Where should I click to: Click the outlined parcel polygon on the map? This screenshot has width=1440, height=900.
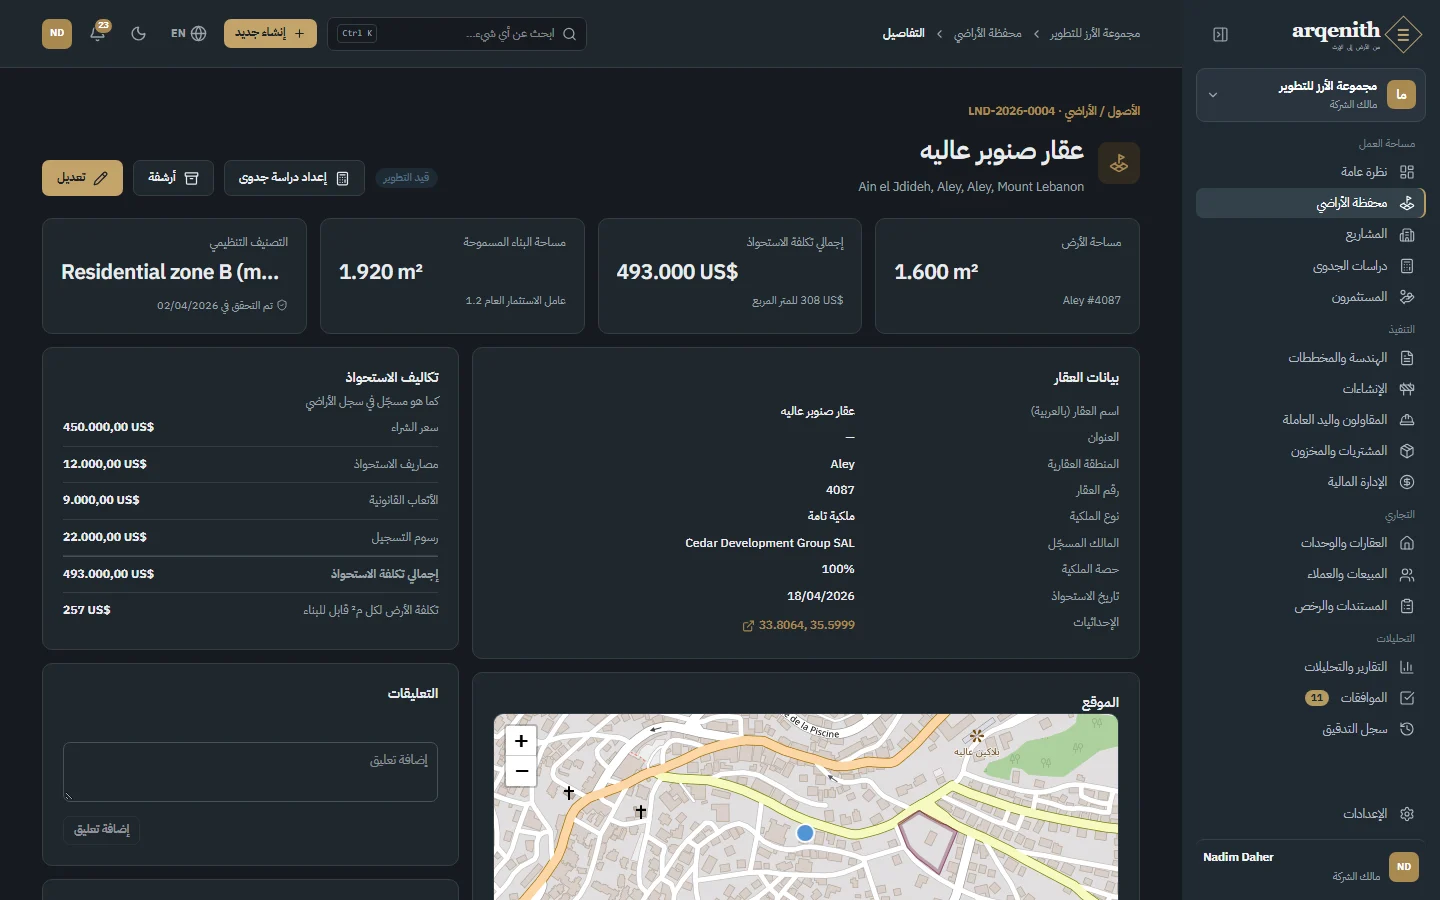point(929,841)
